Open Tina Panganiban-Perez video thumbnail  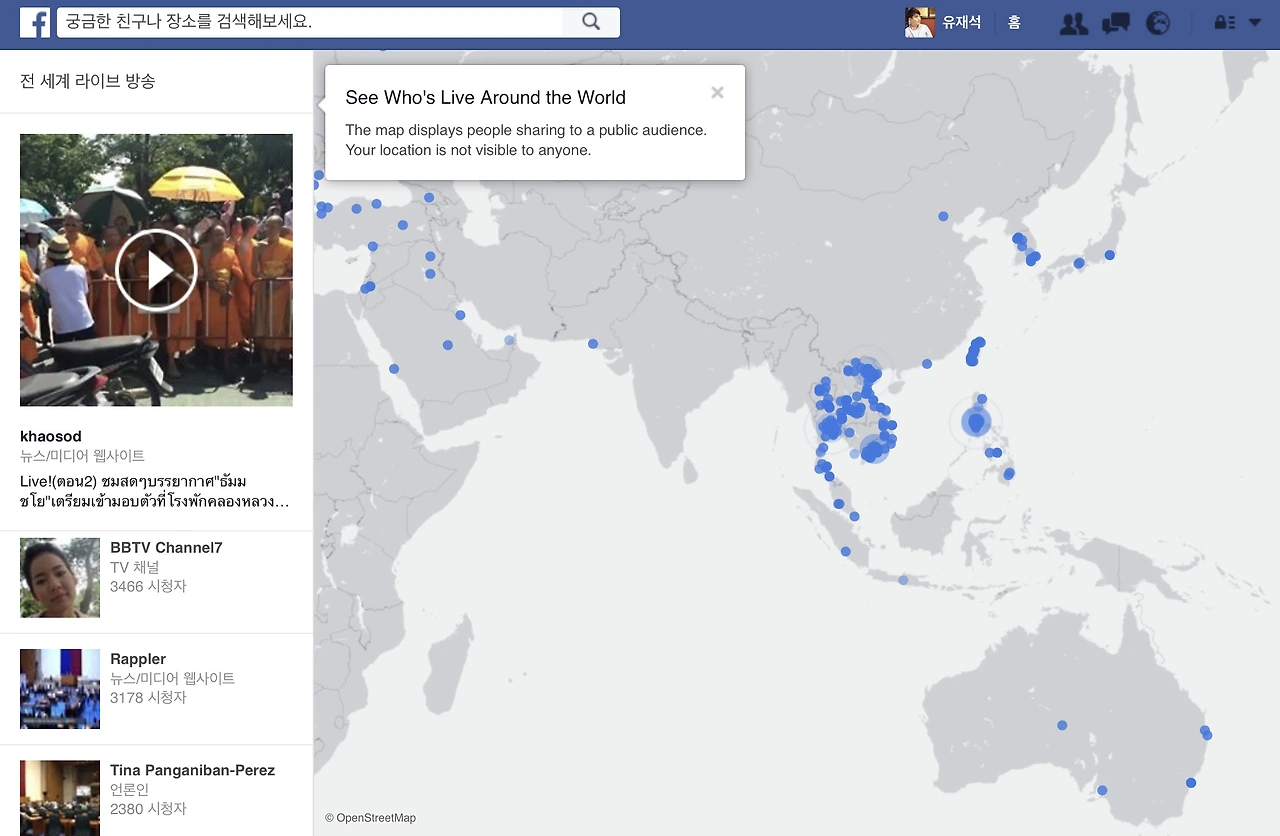(60, 798)
